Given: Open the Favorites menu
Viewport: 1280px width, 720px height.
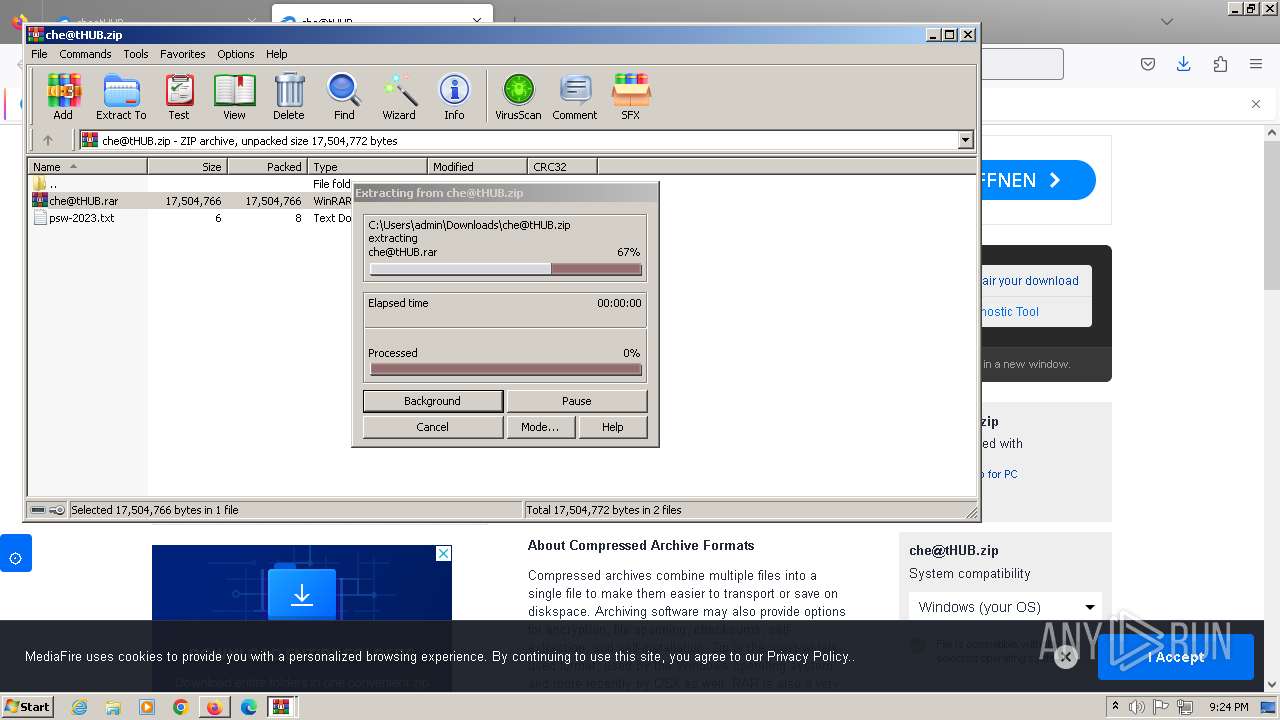Looking at the screenshot, I should click(183, 54).
